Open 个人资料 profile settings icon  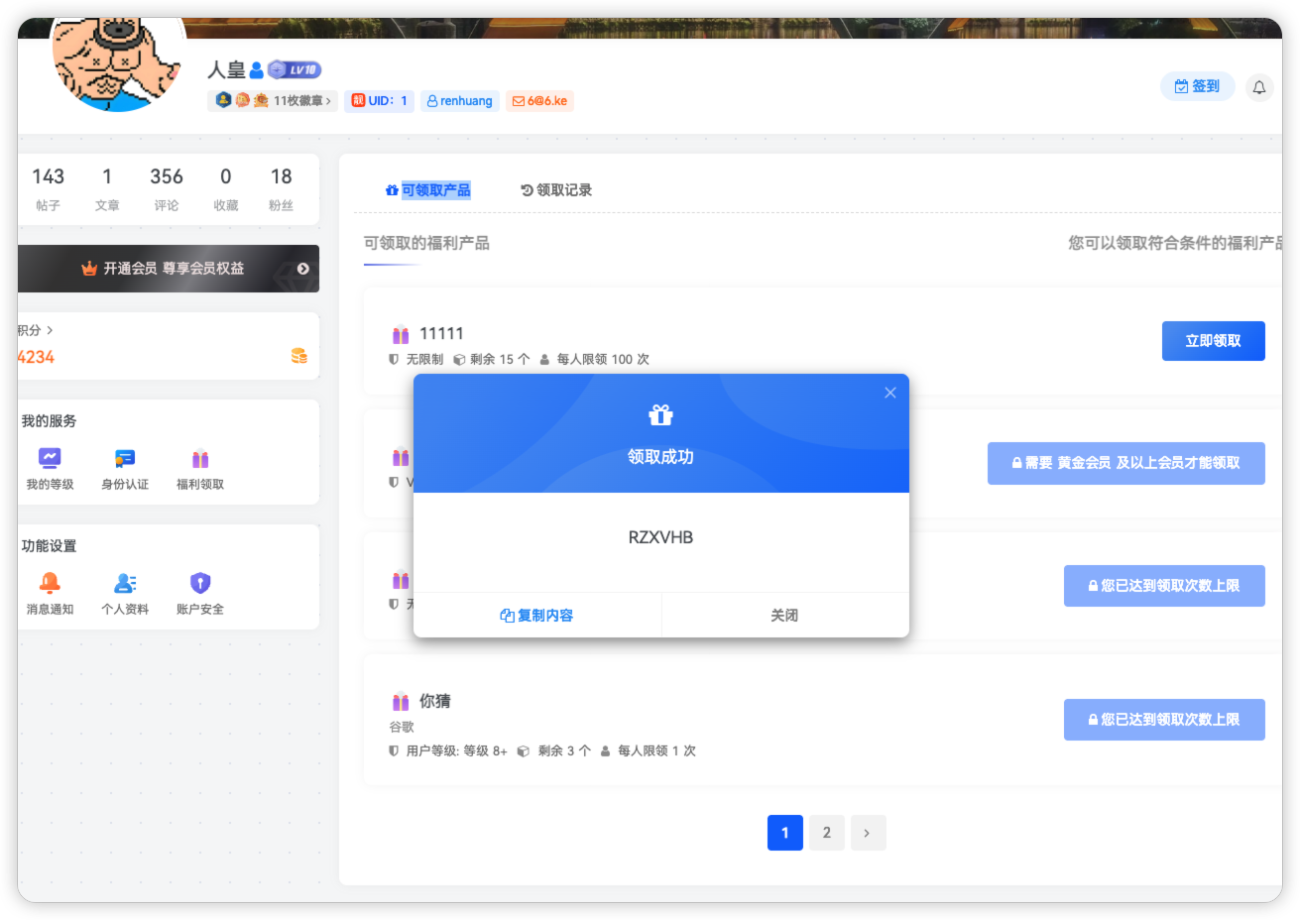point(125,584)
